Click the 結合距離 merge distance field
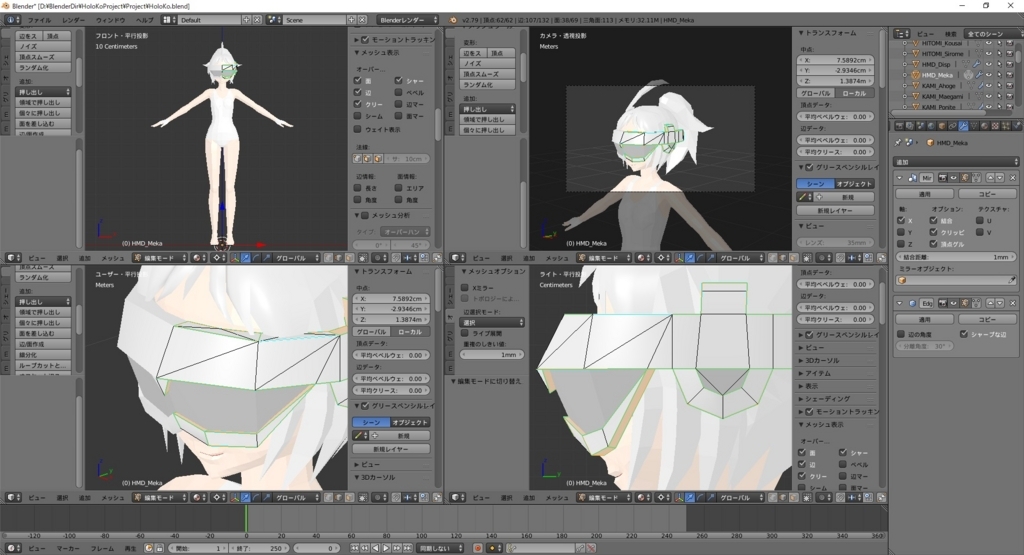The image size is (1024, 555). [957, 257]
